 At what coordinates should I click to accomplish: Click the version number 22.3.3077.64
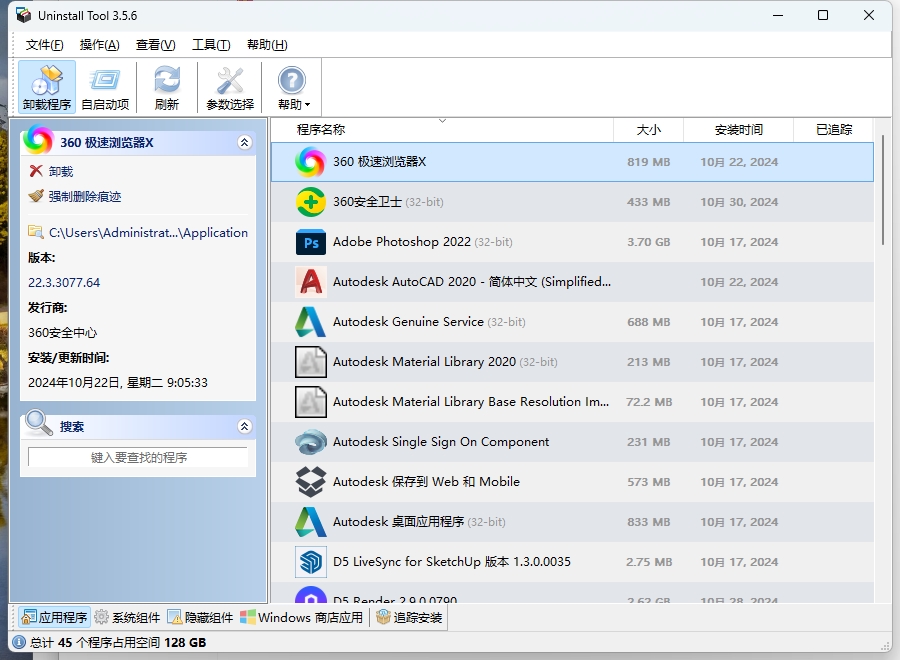pyautogui.click(x=64, y=282)
